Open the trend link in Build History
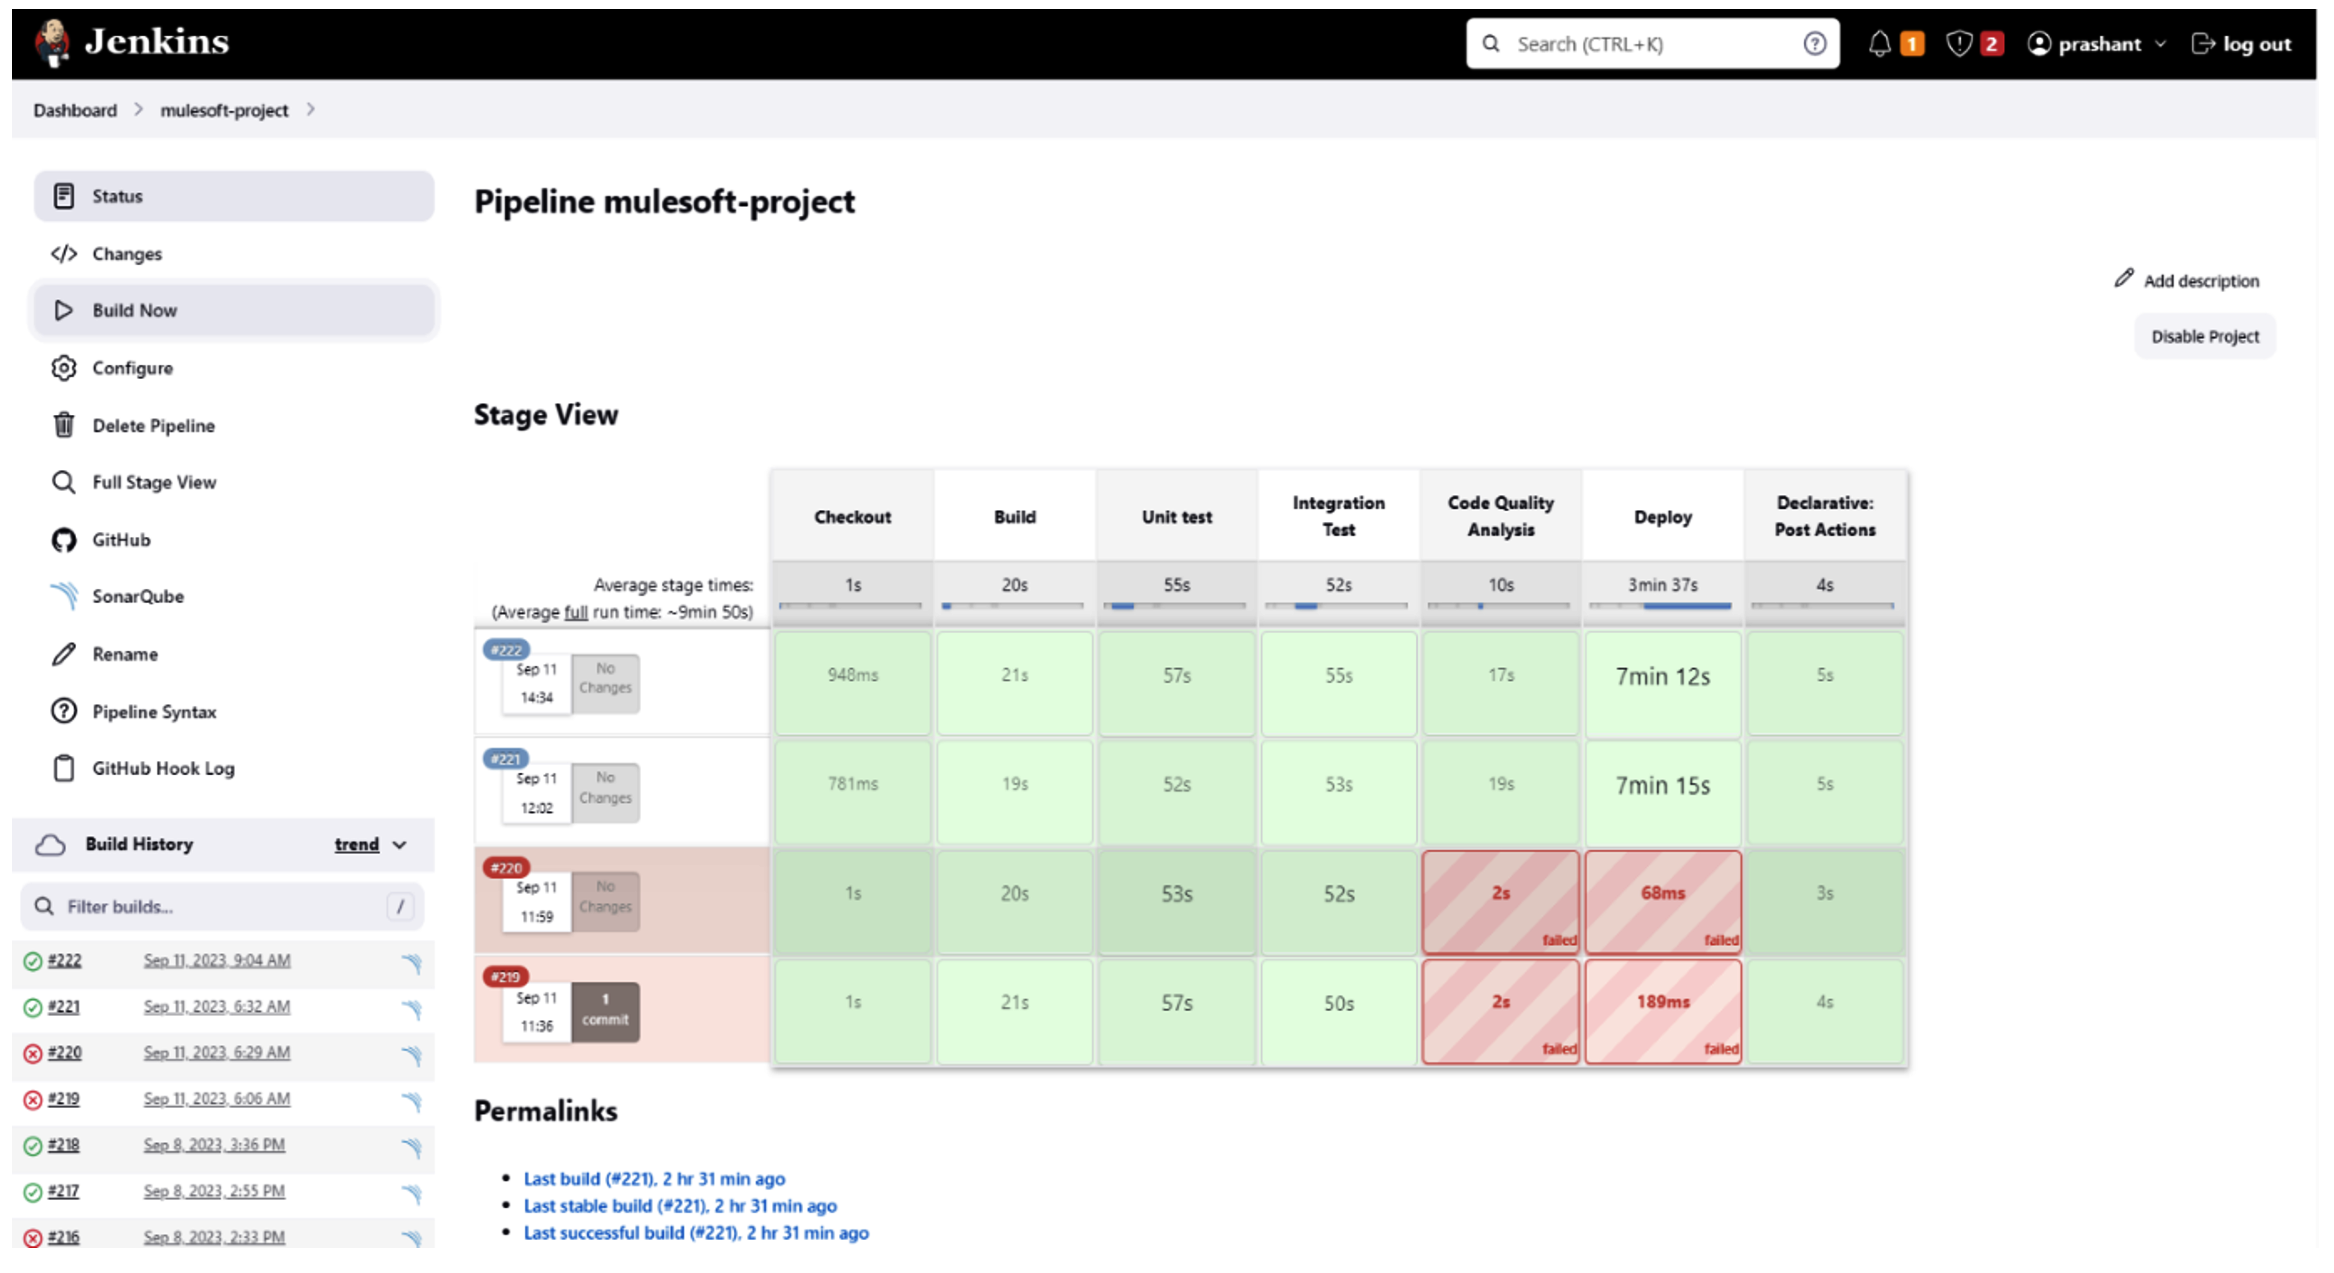This screenshot has width=2334, height=1273. coord(356,845)
